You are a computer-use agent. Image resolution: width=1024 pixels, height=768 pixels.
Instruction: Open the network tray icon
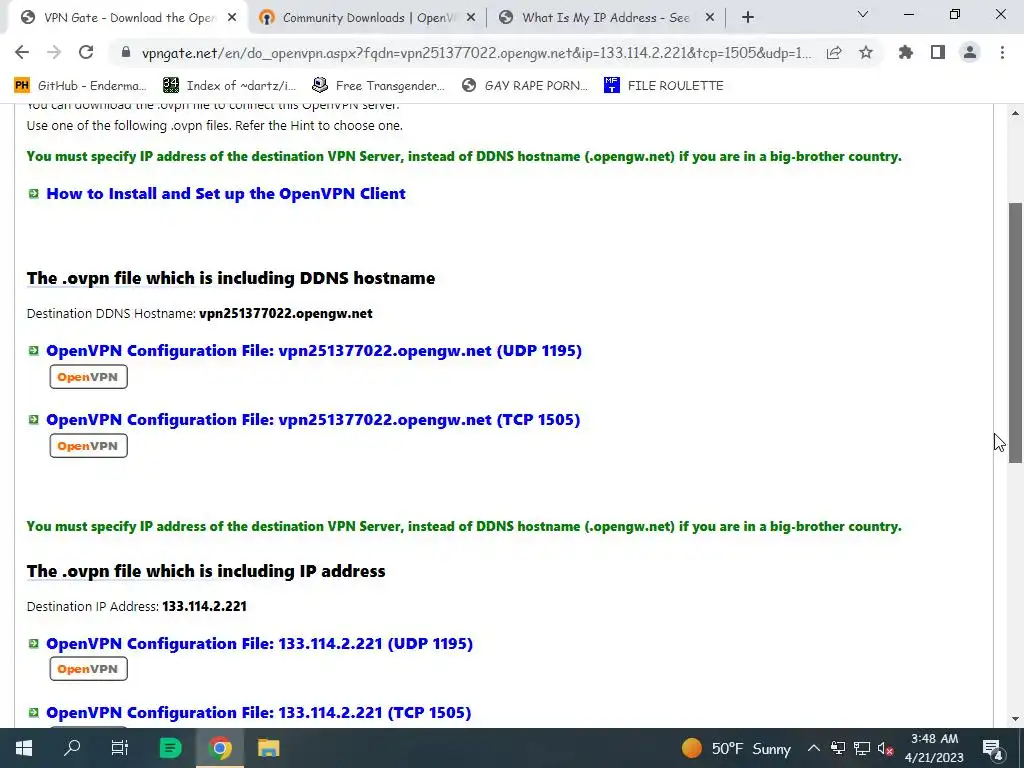862,748
